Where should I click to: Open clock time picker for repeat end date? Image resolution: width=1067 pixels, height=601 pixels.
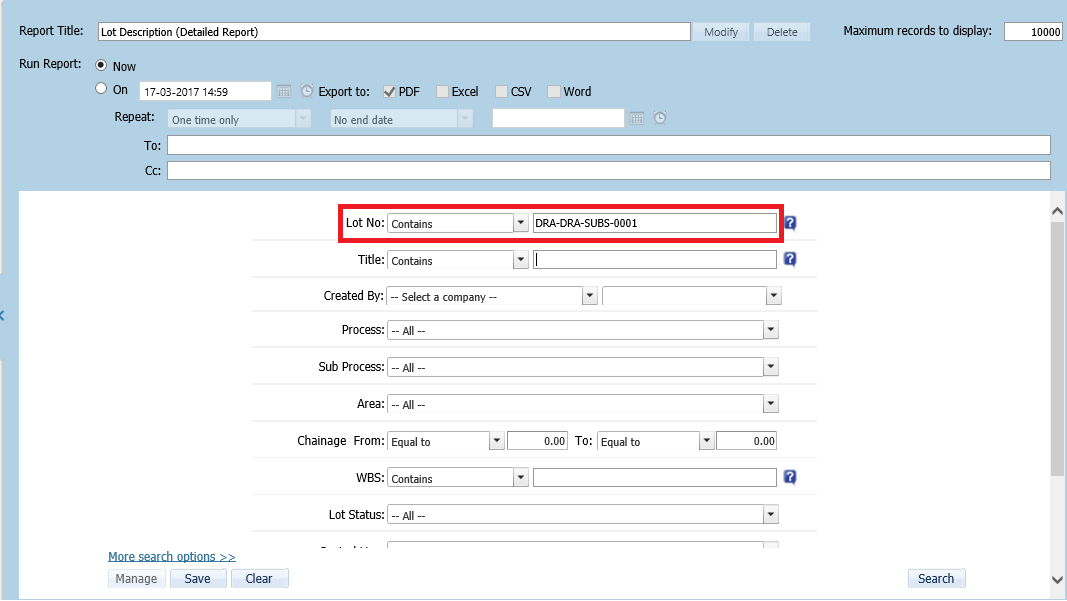659,118
